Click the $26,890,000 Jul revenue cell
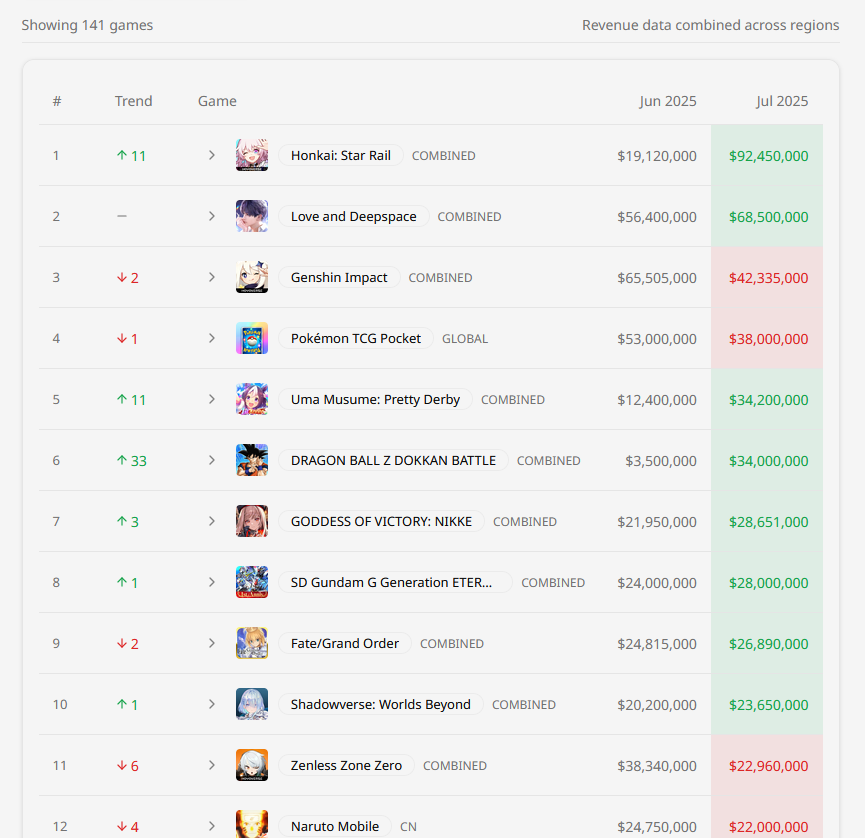Screen dimensions: 865x838 [x=768, y=644]
